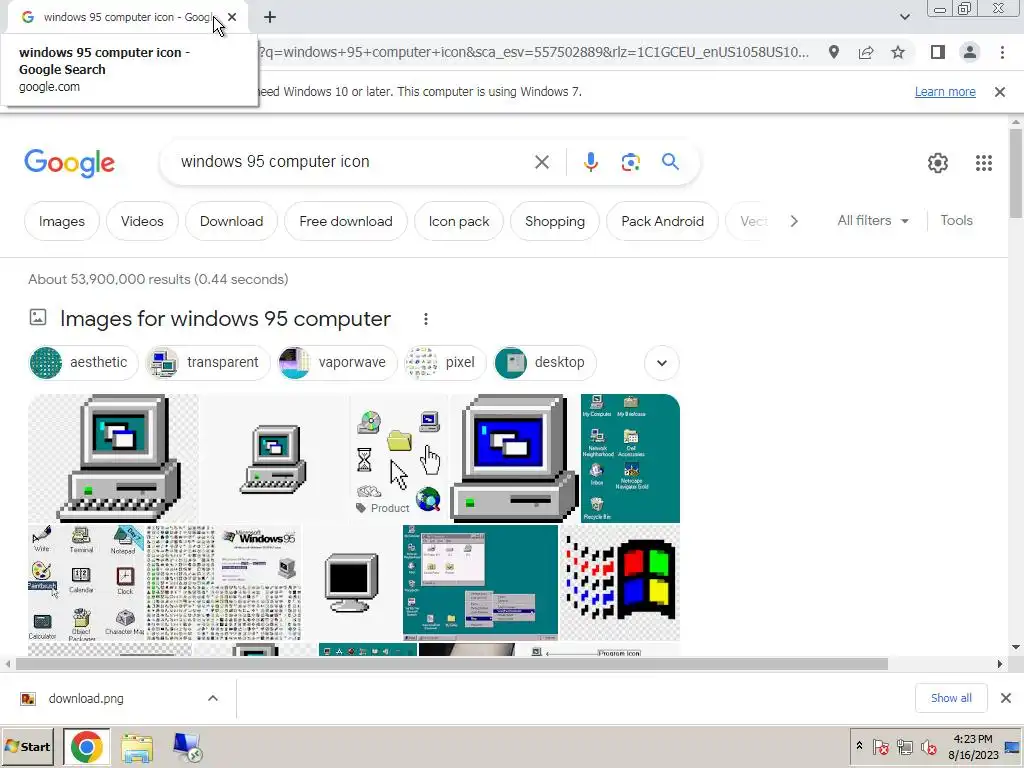
Task: Select the Icon pack filter chip
Action: tap(458, 221)
